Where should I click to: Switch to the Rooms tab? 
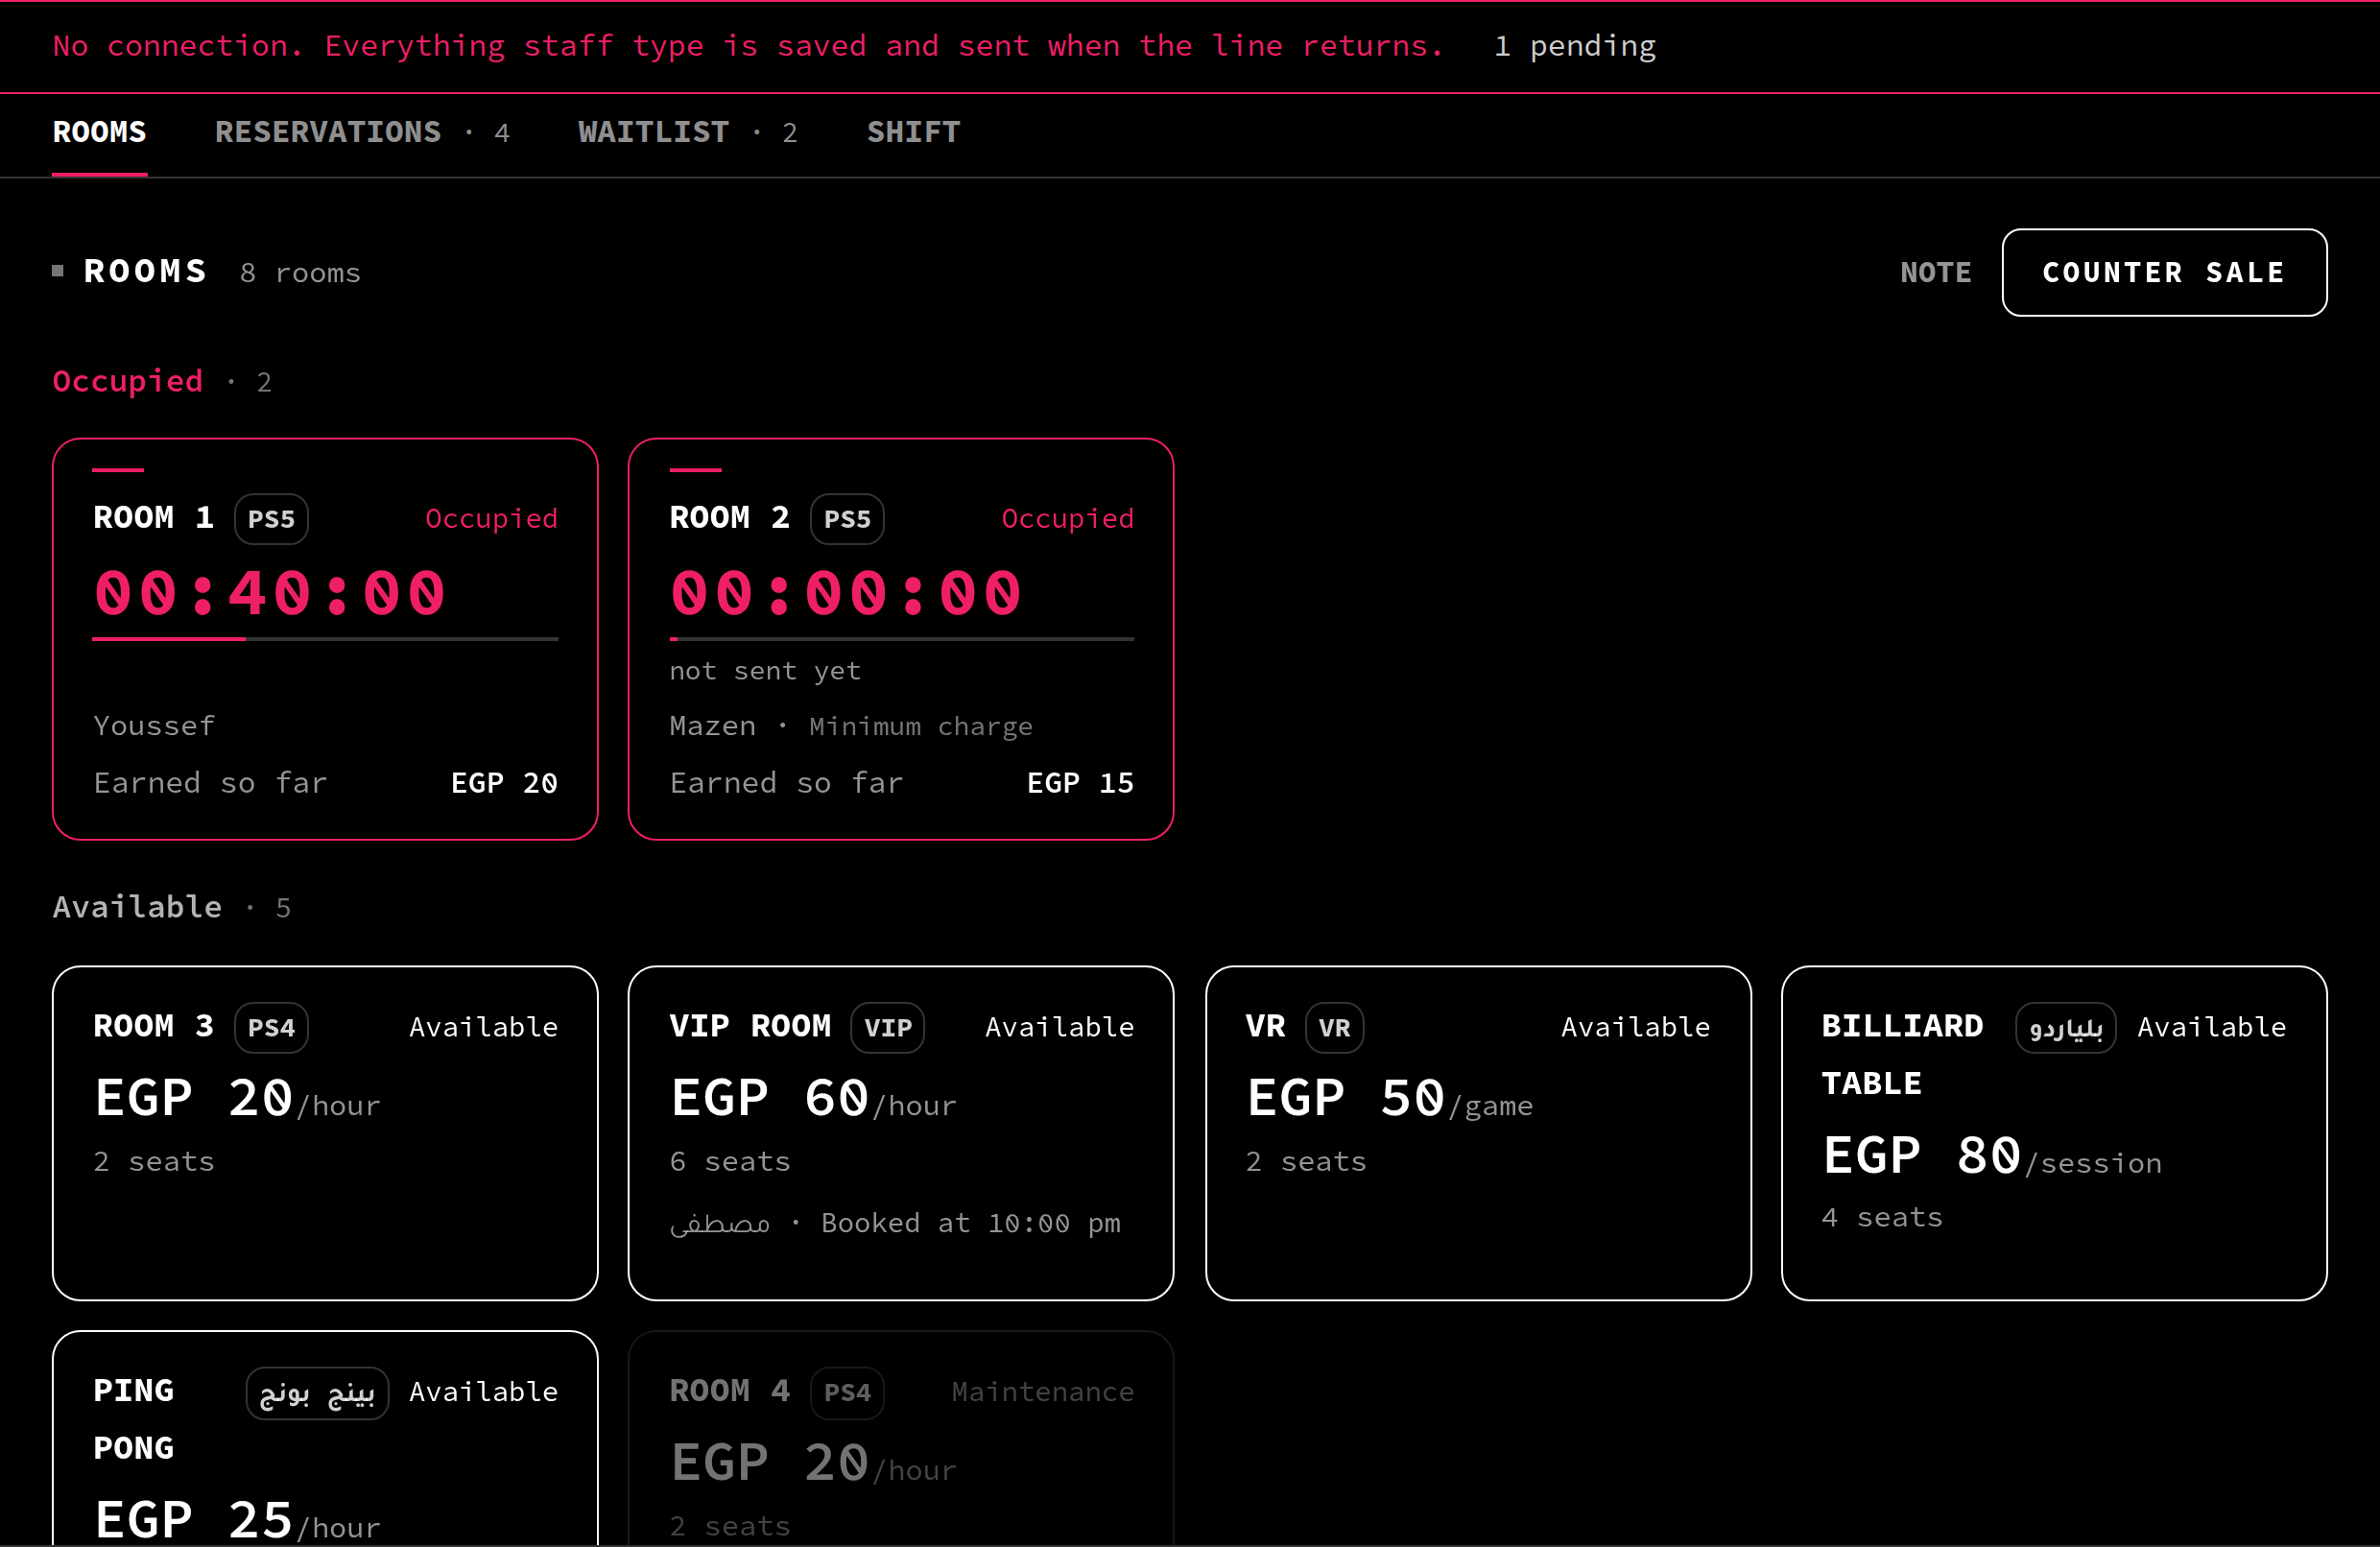100,132
